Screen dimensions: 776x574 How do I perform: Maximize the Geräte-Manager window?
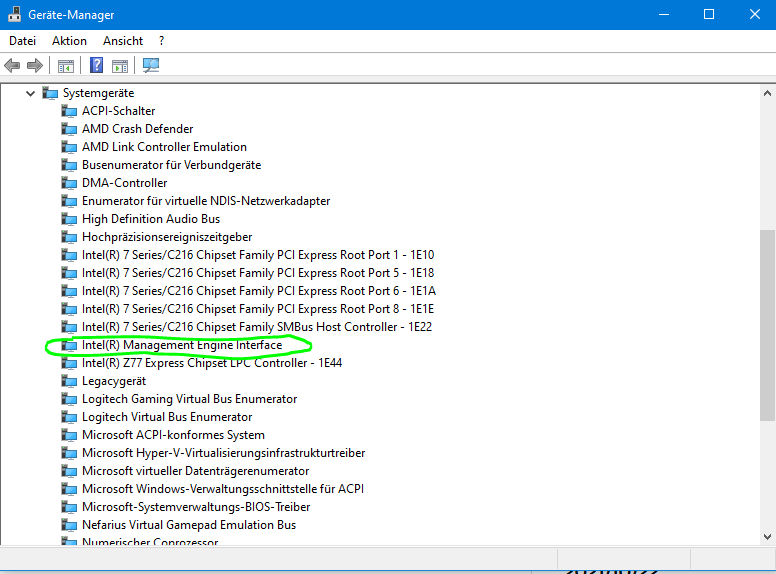click(709, 14)
